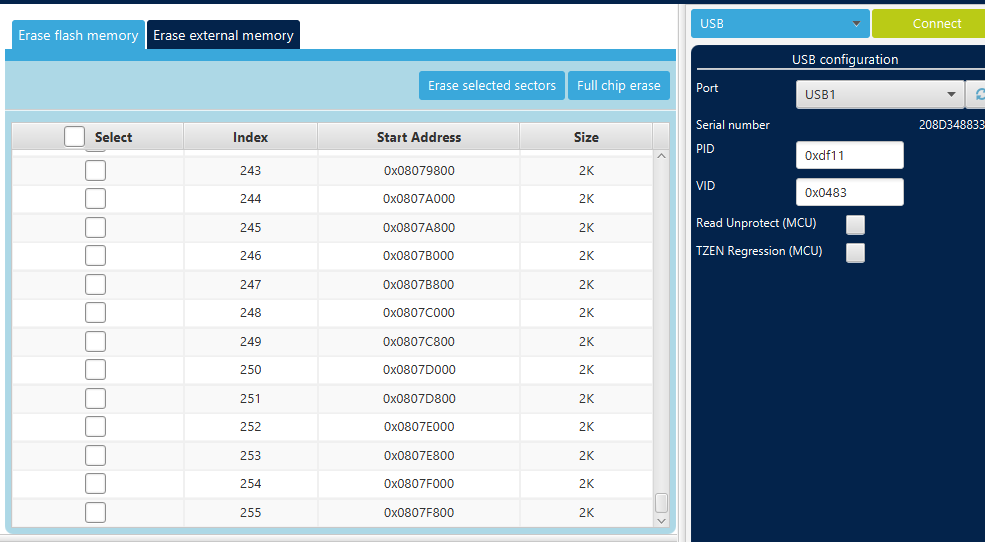
Task: Mark sector 247 for erasing
Action: [95, 285]
